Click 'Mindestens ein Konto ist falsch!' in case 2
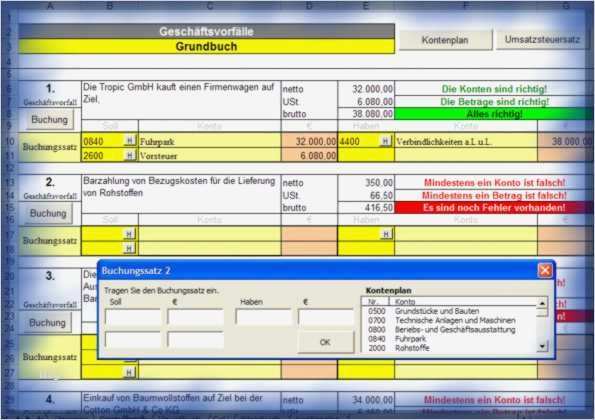Image resolution: width=595 pixels, height=420 pixels. pyautogui.click(x=494, y=183)
